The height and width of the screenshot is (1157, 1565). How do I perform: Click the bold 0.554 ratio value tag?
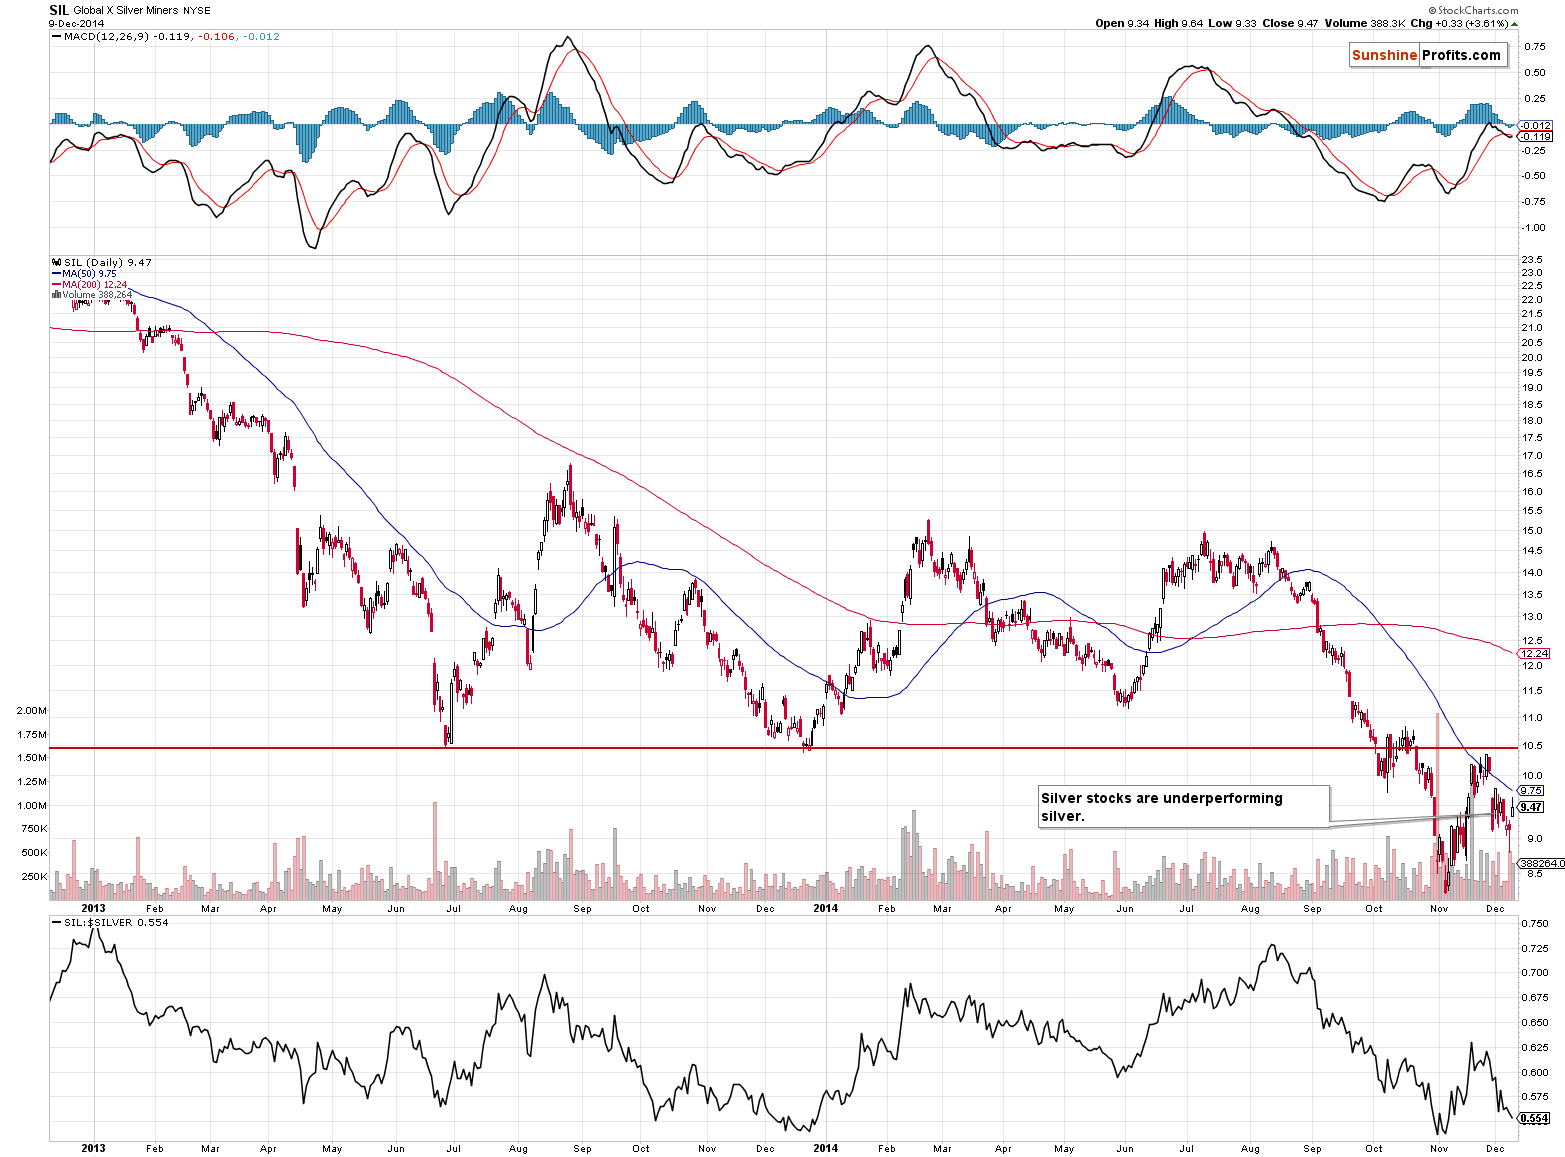coord(1535,1118)
